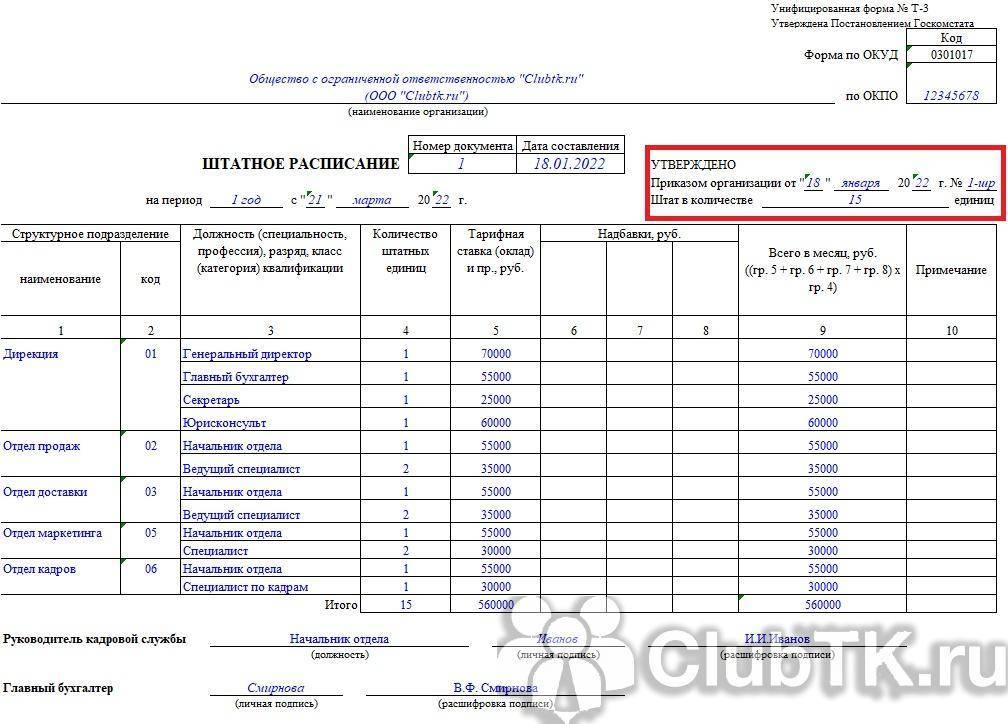This screenshot has height=724, width=1008.
Task: Select the date of compilation 18.01.2022
Action: click(569, 164)
